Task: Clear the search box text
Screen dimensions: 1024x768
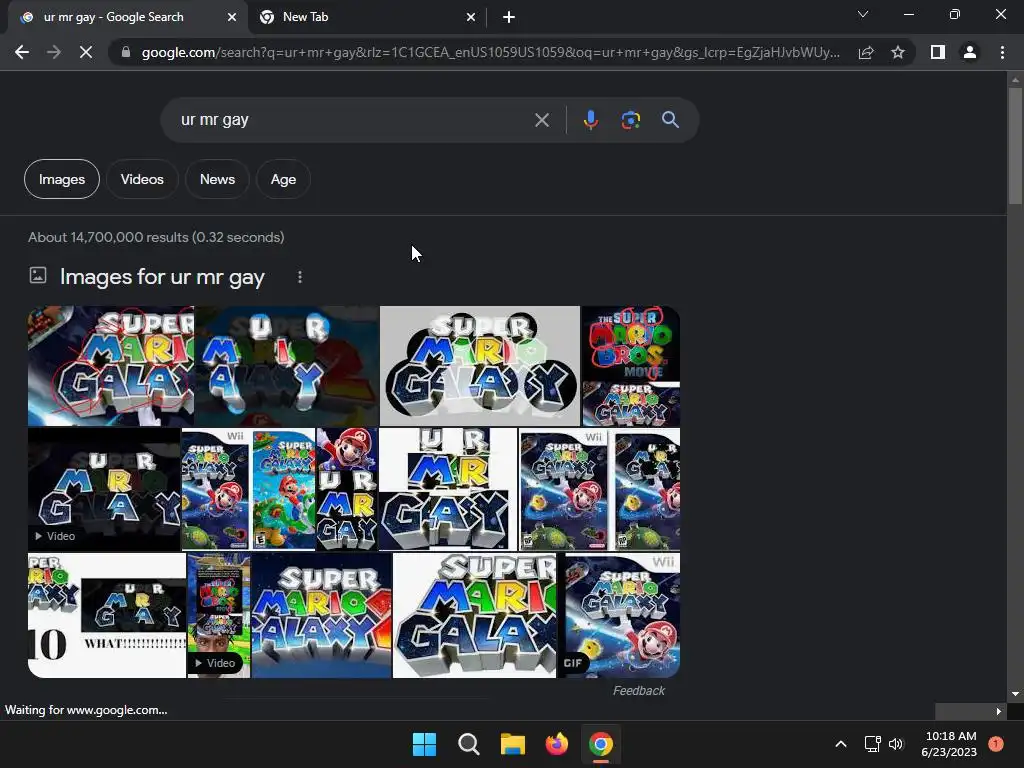Action: point(541,120)
